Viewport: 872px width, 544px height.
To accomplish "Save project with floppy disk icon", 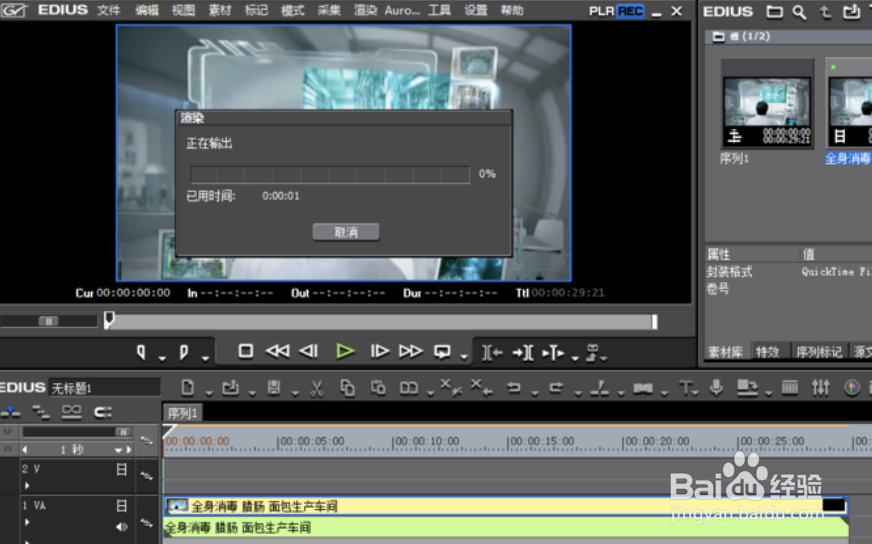I will click(274, 387).
